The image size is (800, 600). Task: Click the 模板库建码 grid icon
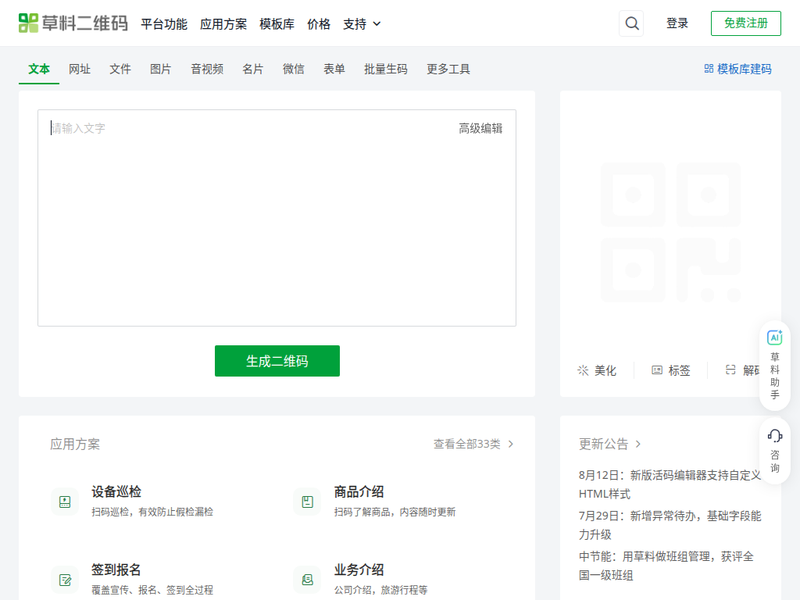(709, 69)
